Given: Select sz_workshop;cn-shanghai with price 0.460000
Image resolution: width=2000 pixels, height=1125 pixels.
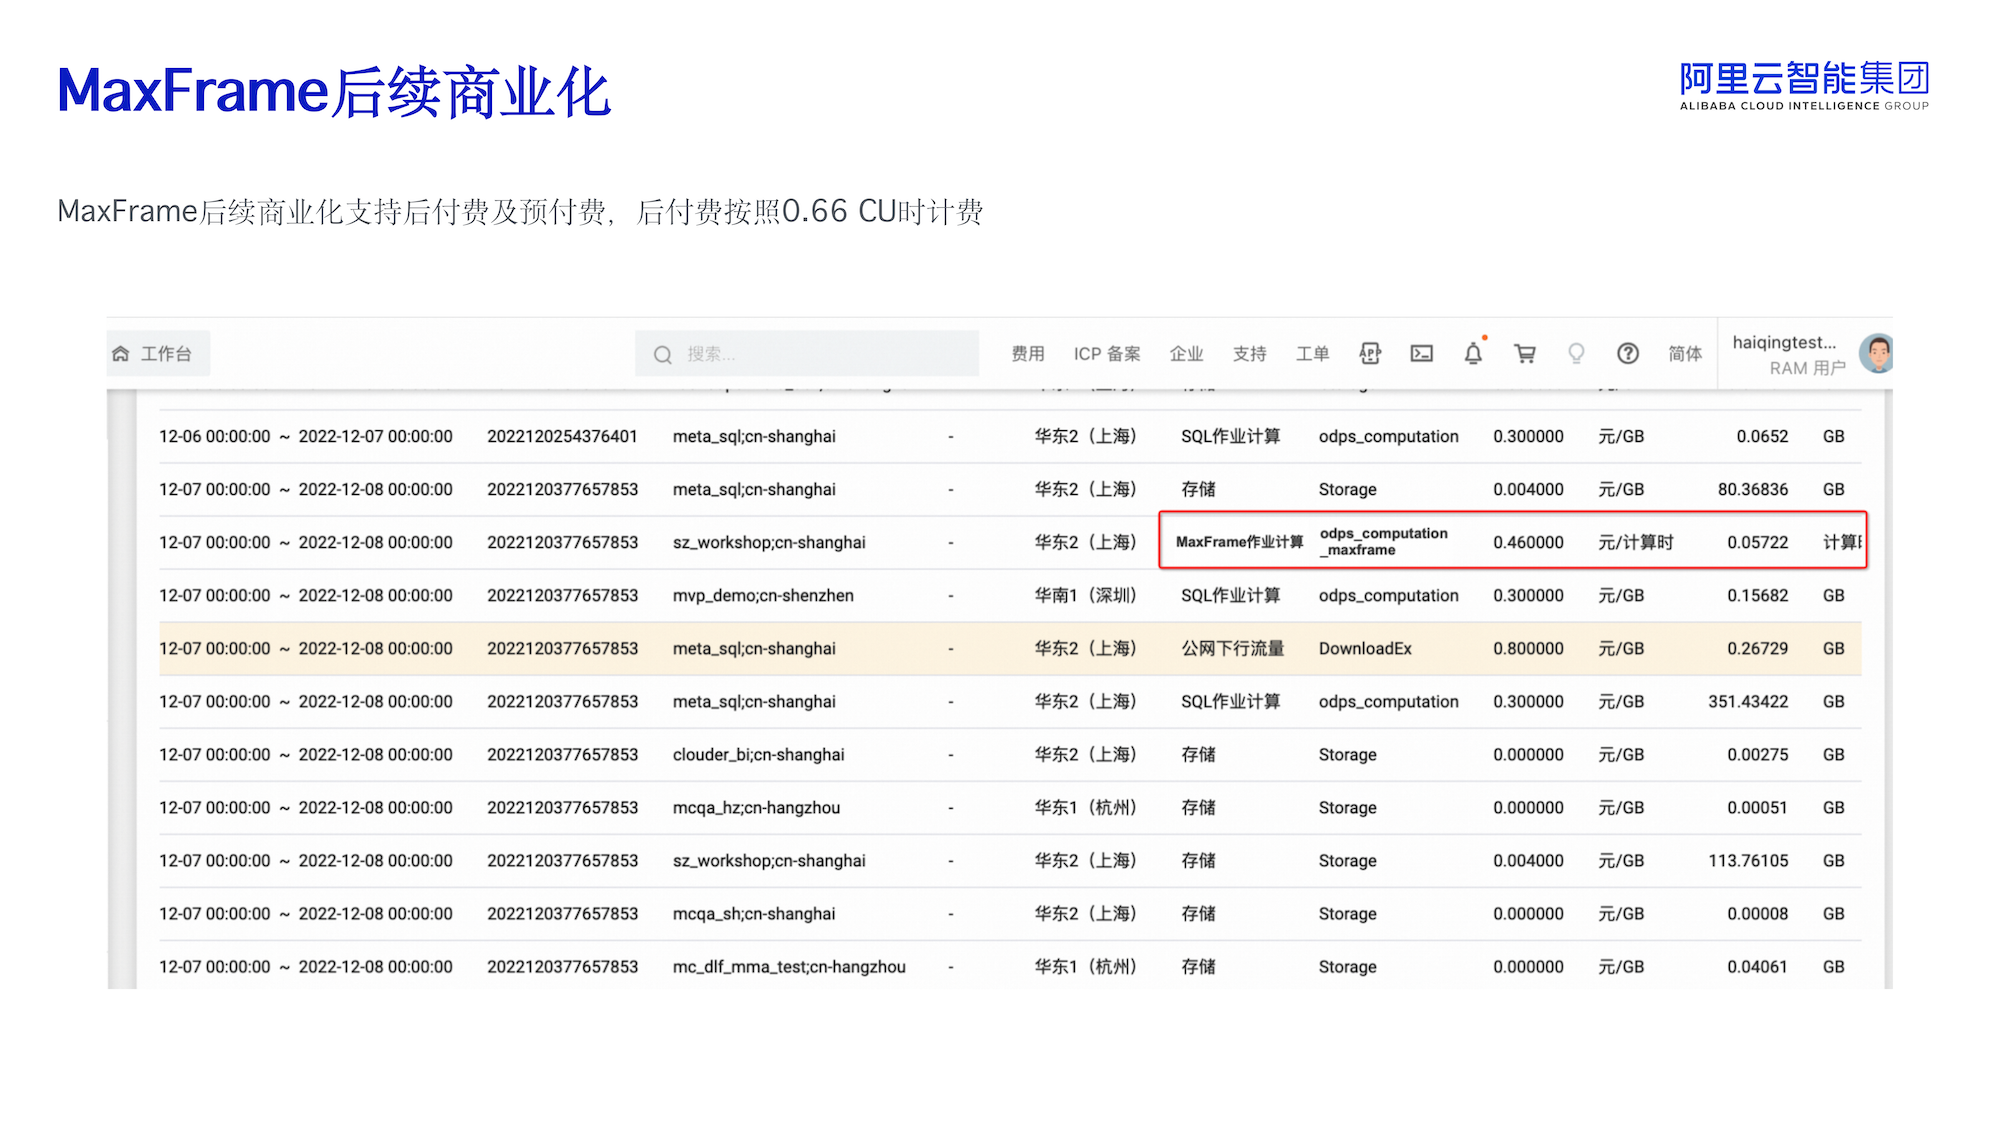Looking at the screenshot, I should [x=769, y=542].
